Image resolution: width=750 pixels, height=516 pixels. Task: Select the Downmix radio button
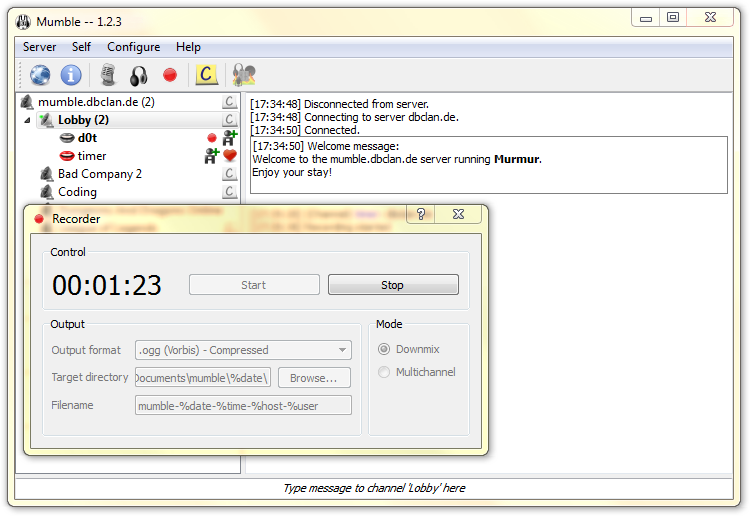coord(384,350)
